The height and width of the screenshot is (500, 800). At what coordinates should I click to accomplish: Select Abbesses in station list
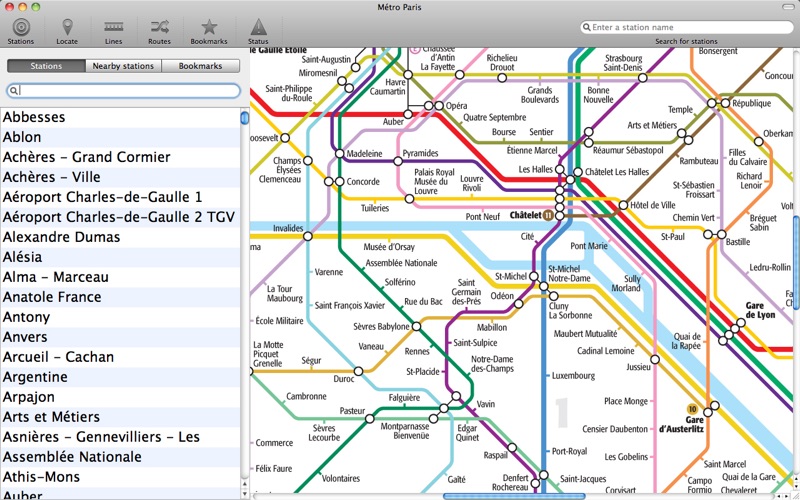click(x=120, y=117)
